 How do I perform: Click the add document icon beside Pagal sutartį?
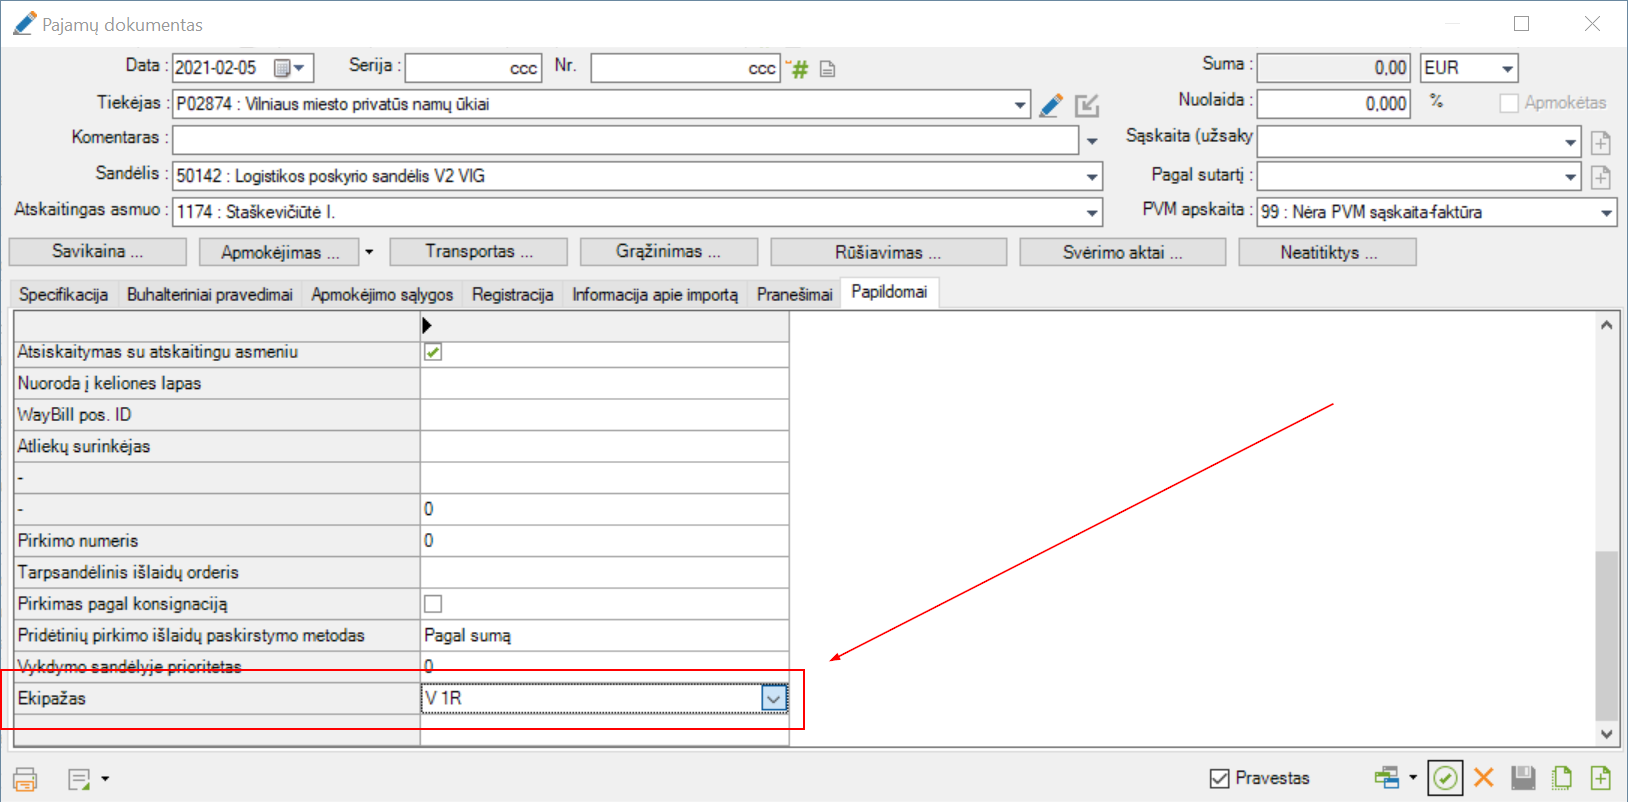pyautogui.click(x=1600, y=177)
